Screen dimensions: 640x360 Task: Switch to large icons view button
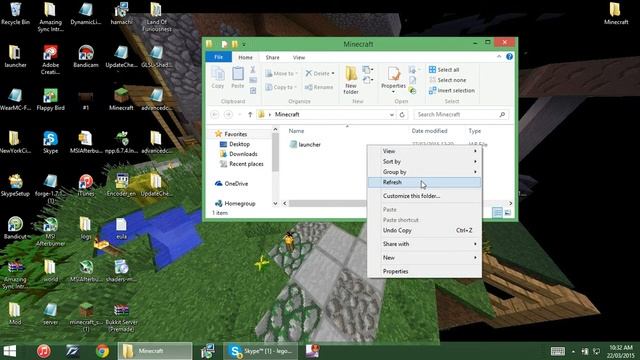coord(508,213)
